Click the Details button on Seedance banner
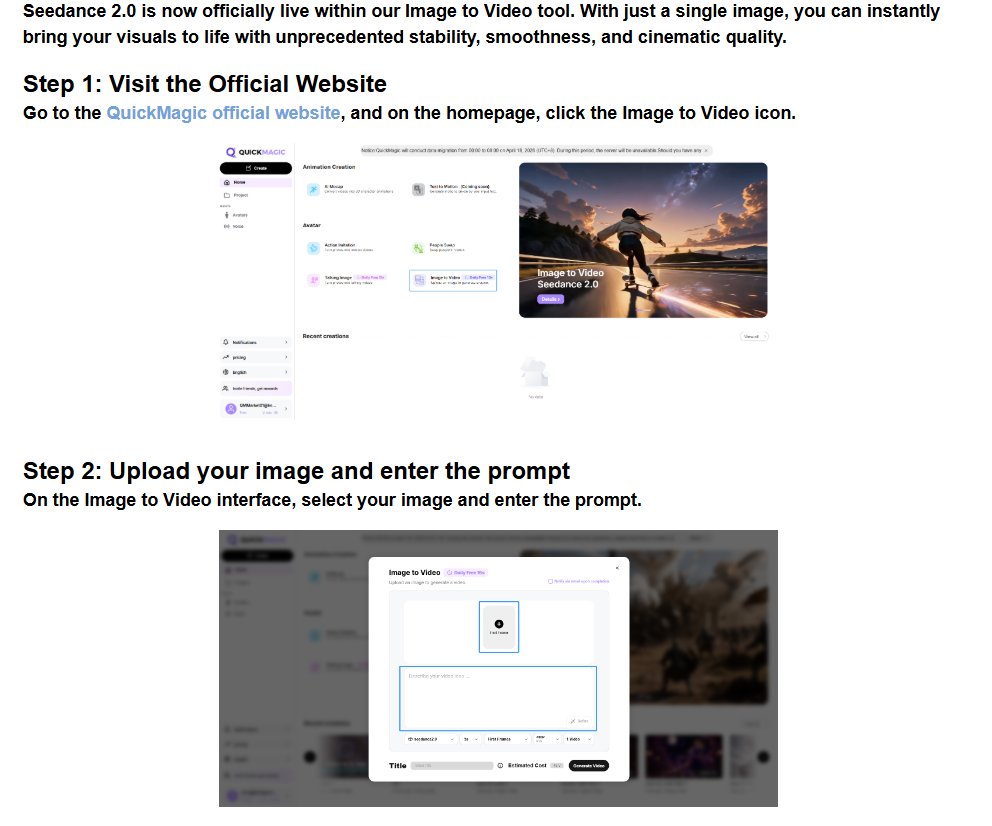 550,299
